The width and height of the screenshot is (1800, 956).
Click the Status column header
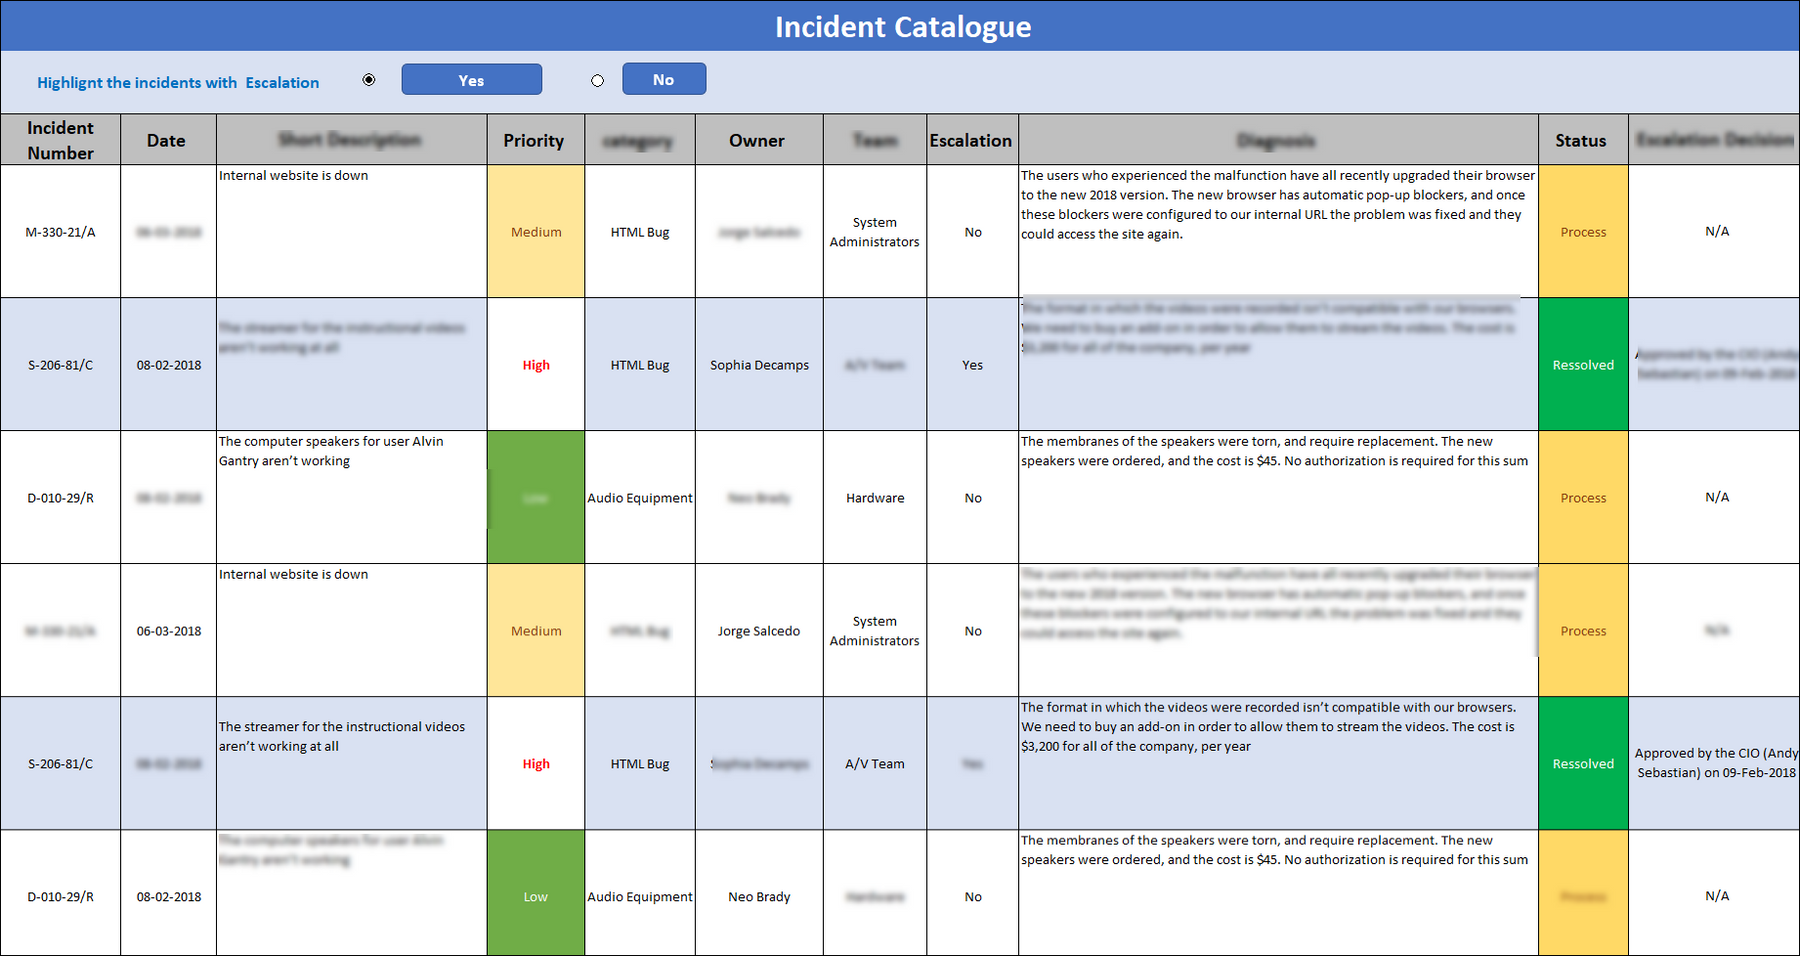click(1582, 140)
